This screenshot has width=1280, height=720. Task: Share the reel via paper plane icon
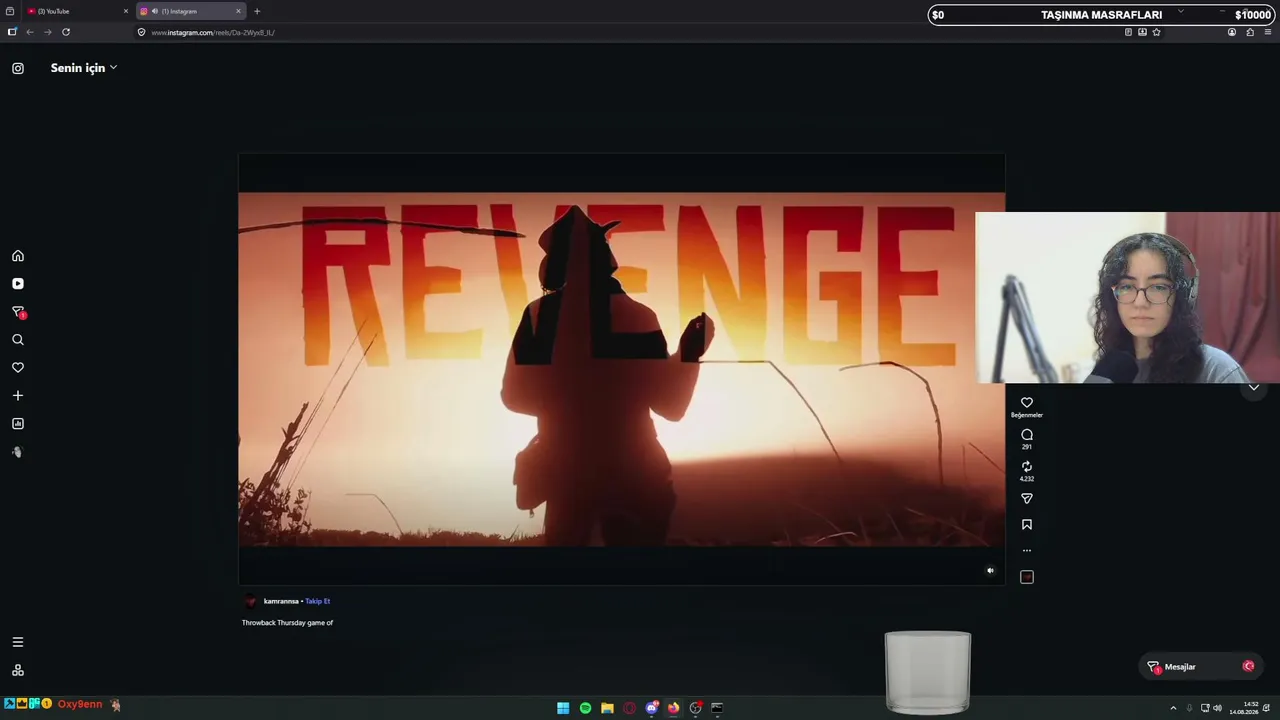[1027, 499]
